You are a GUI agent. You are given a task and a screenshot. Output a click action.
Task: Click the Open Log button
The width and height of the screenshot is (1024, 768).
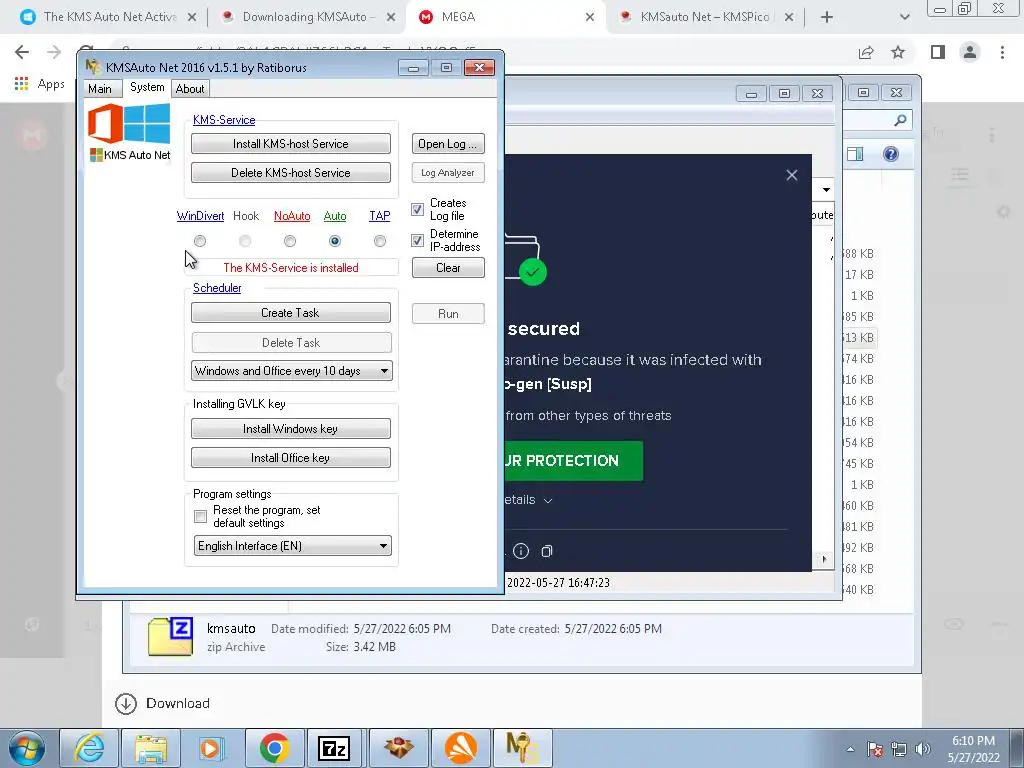448,144
